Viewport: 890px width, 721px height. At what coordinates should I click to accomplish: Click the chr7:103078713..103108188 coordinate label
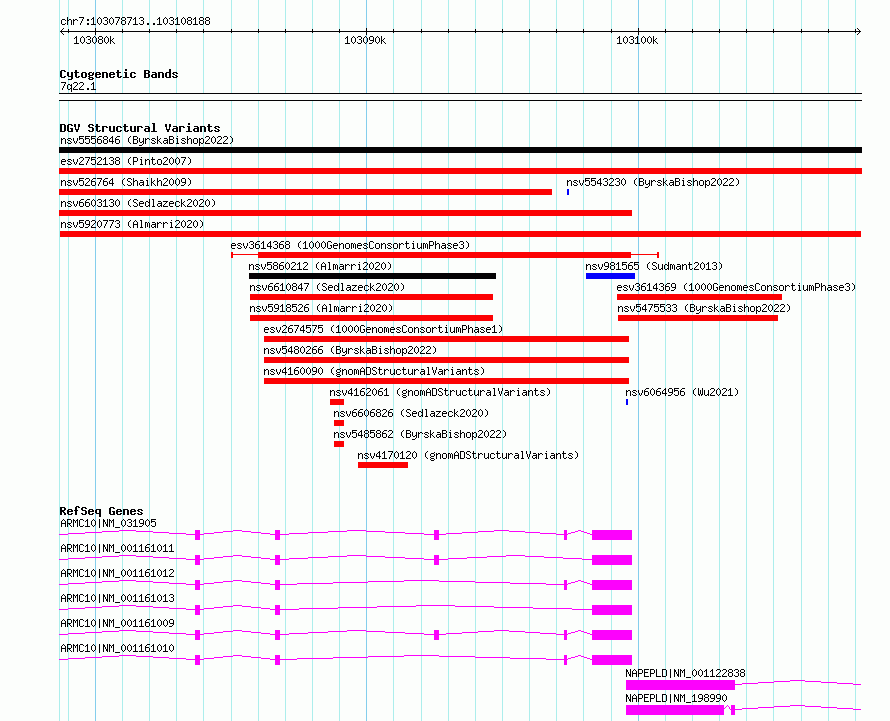click(135, 21)
